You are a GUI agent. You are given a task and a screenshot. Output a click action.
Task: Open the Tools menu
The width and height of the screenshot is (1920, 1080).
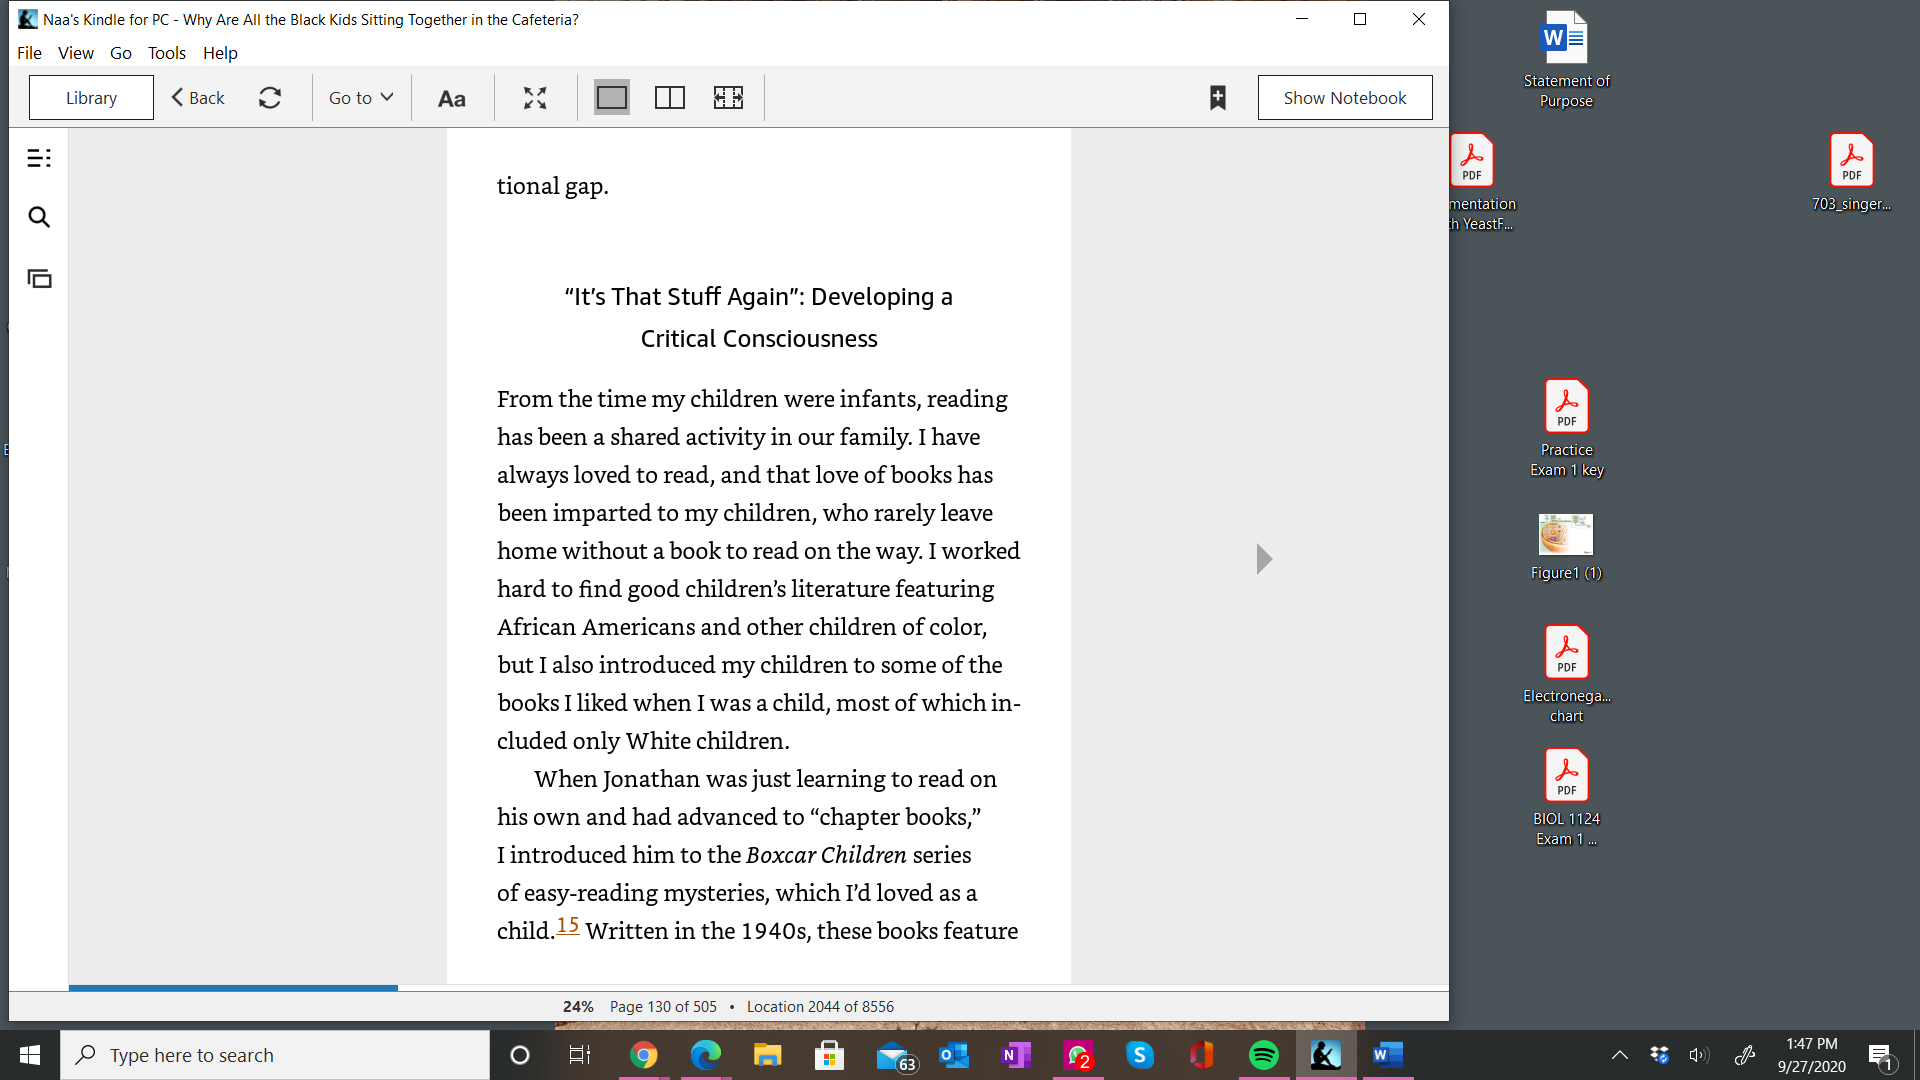[x=167, y=53]
